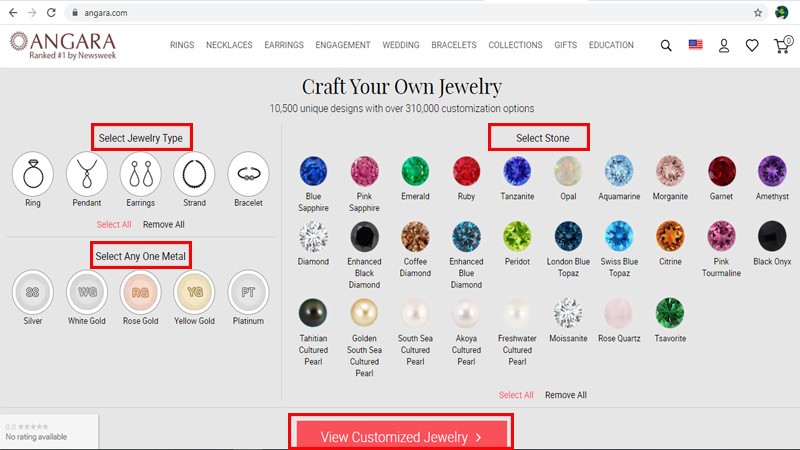Open the COLLECTIONS navigation menu
This screenshot has height=450, width=800.
point(515,45)
